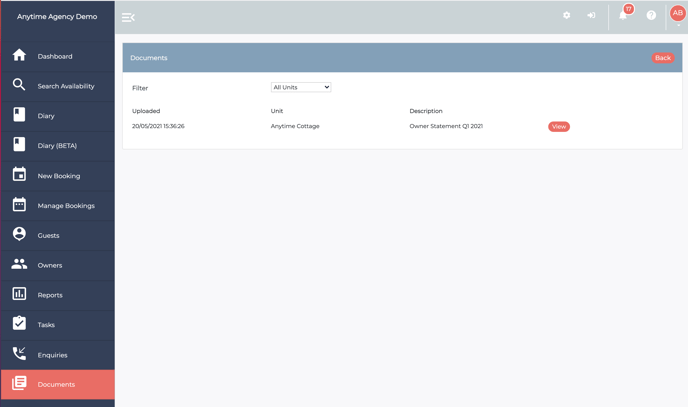The image size is (688, 407).
Task: Click the Dashboard home icon
Action: tap(19, 55)
